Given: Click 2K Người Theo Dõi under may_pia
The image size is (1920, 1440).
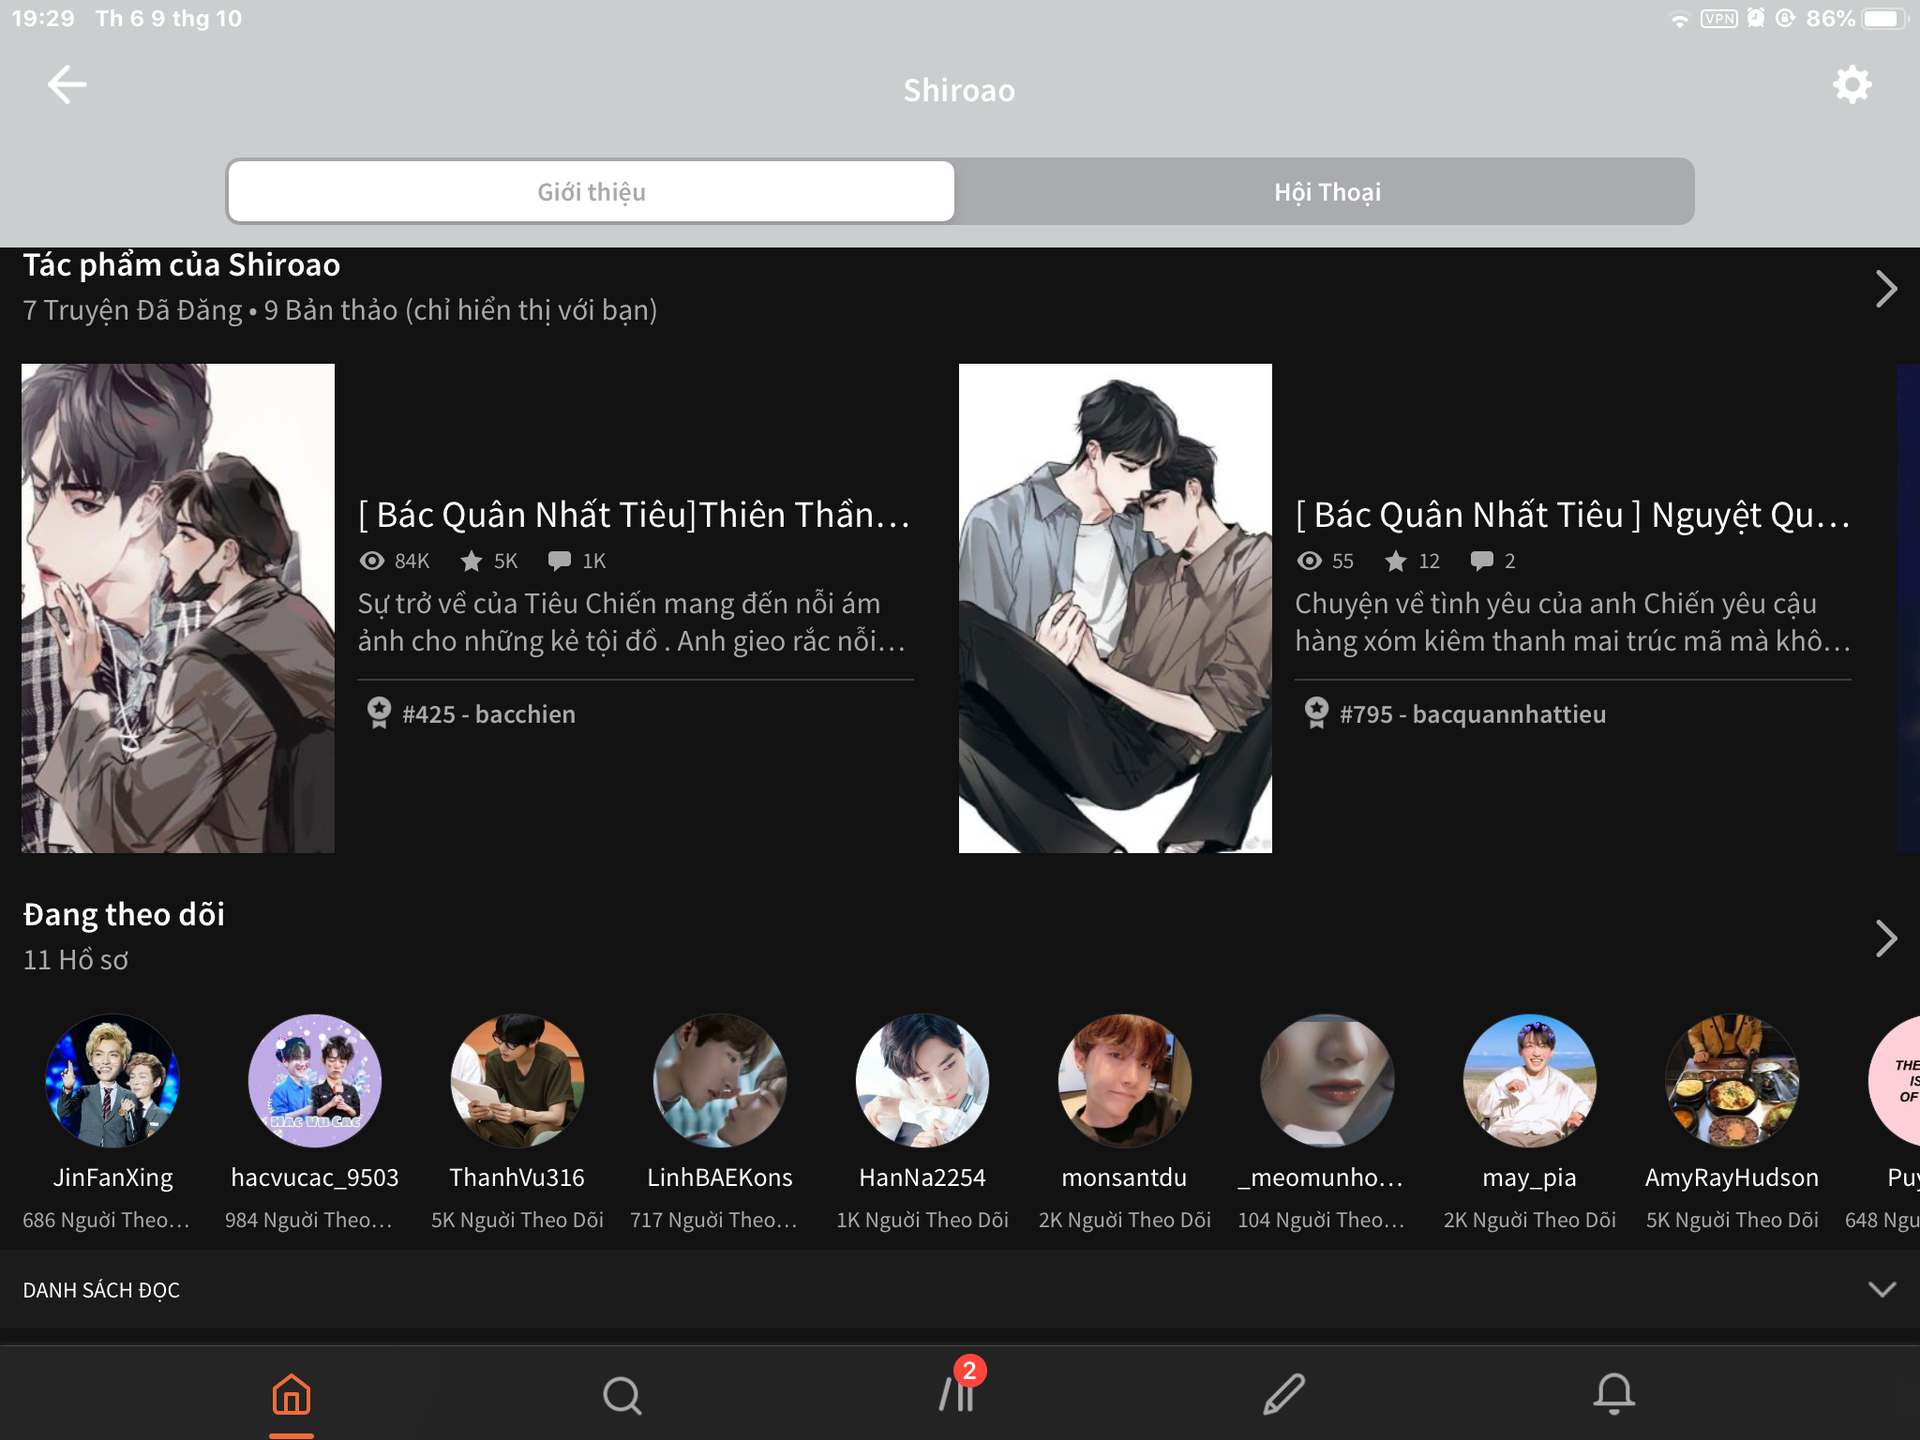Looking at the screenshot, I should 1530,1220.
